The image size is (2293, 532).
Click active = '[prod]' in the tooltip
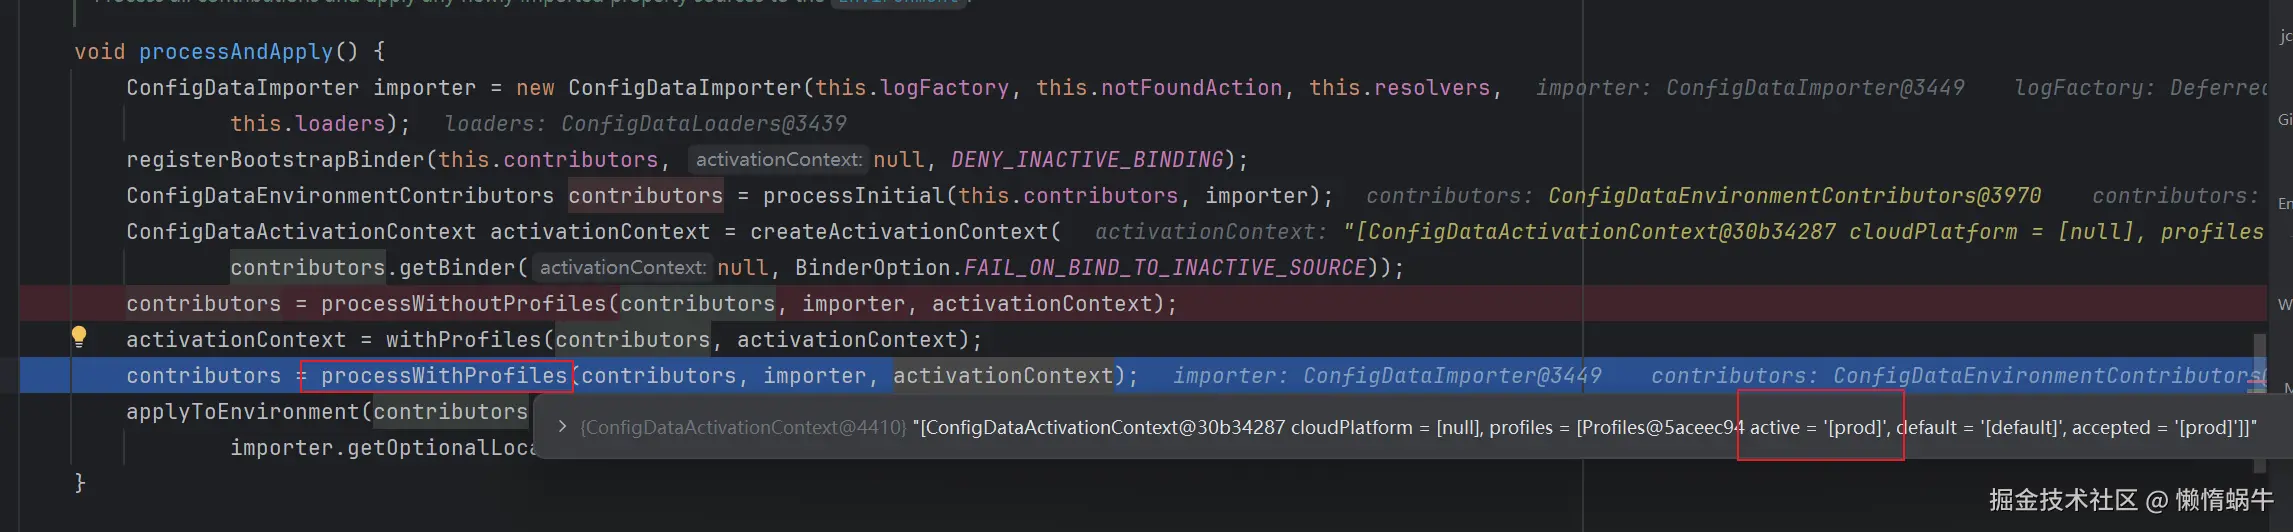coord(1819,427)
